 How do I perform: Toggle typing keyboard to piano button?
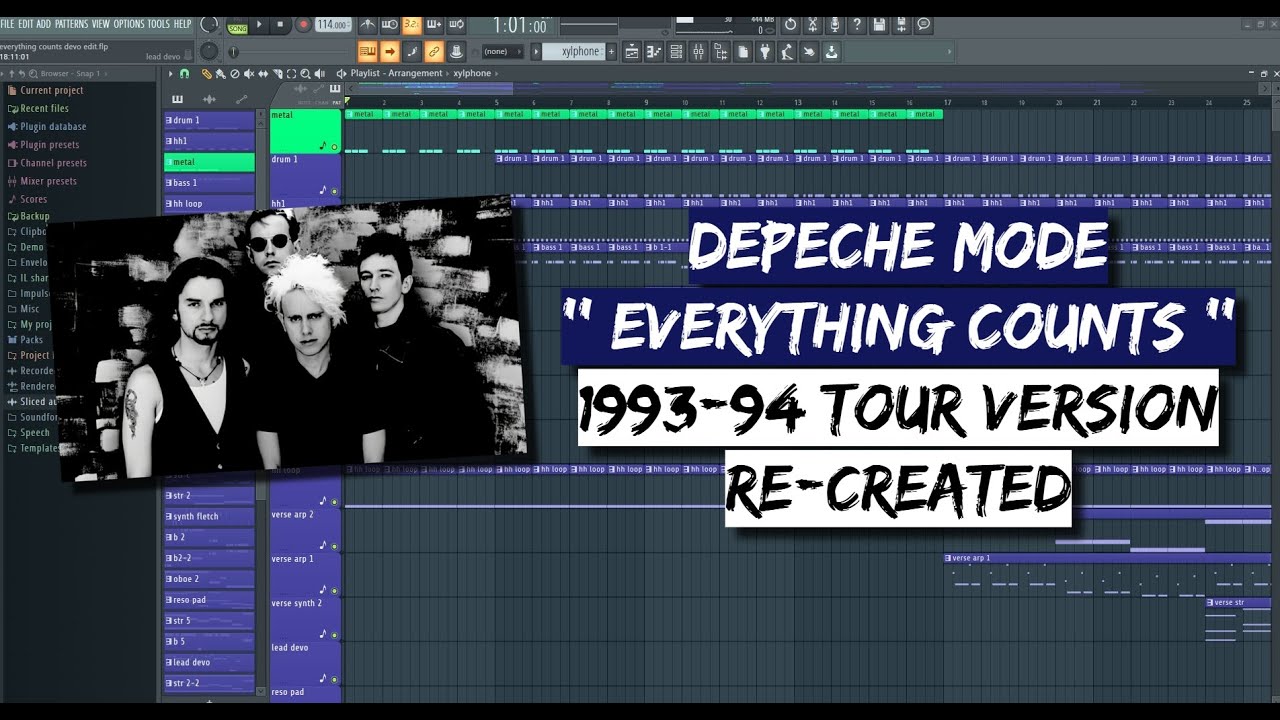tap(368, 51)
